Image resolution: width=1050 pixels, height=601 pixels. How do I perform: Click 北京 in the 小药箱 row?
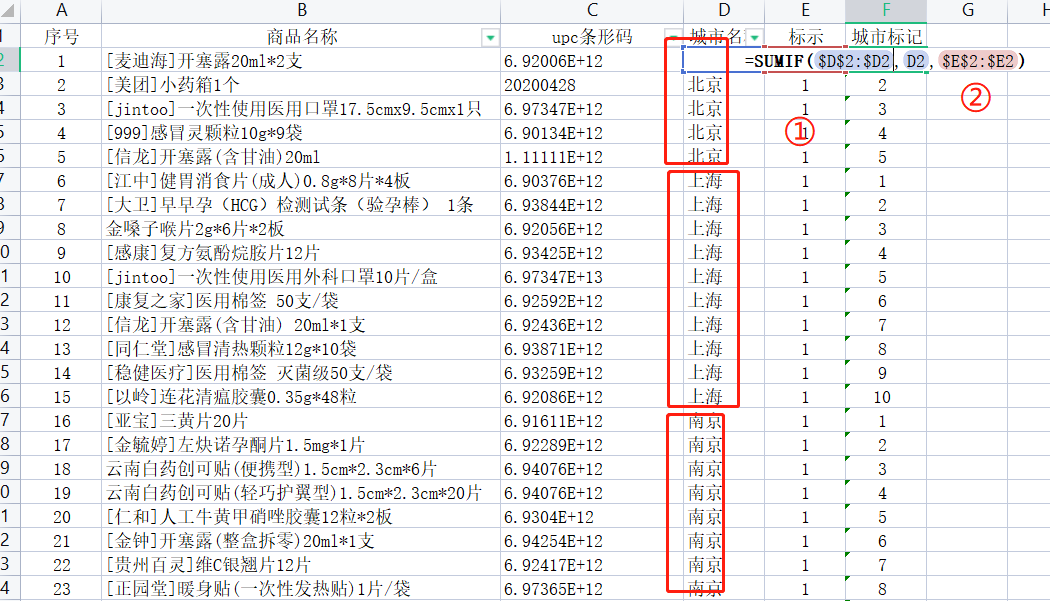704,85
